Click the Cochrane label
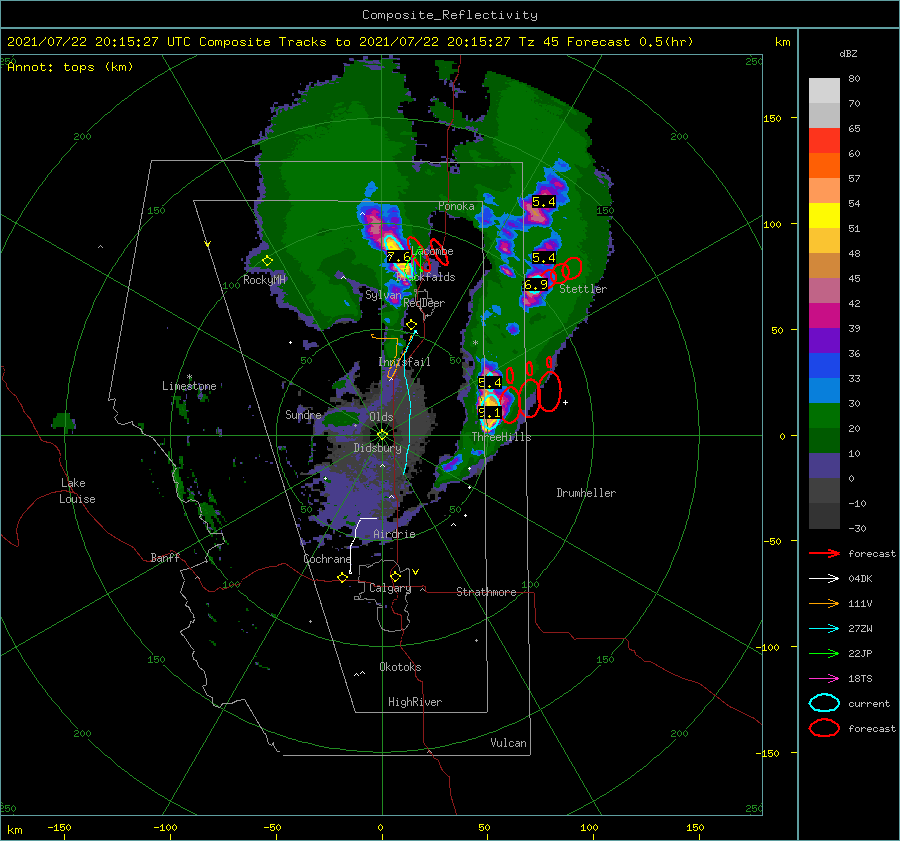The height and width of the screenshot is (841, 900). [x=327, y=559]
